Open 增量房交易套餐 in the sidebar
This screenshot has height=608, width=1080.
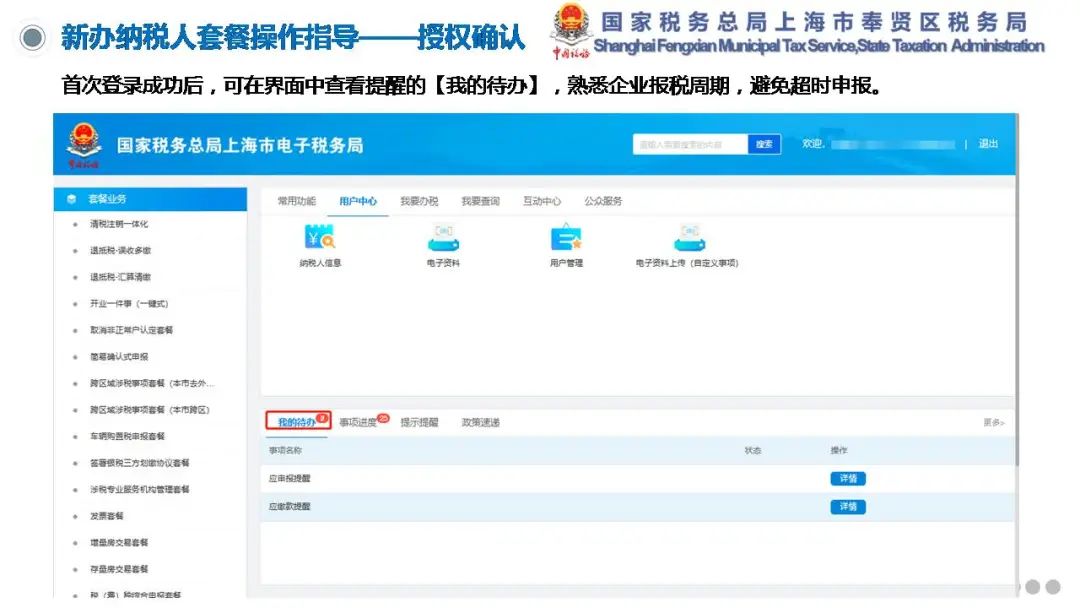click(x=118, y=543)
